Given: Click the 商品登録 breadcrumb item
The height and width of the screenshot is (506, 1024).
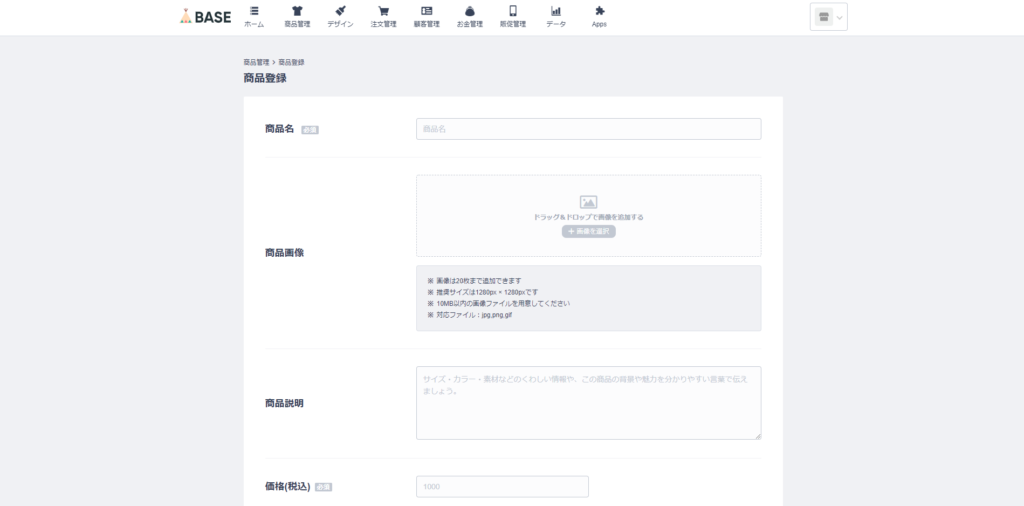Looking at the screenshot, I should coord(291,62).
